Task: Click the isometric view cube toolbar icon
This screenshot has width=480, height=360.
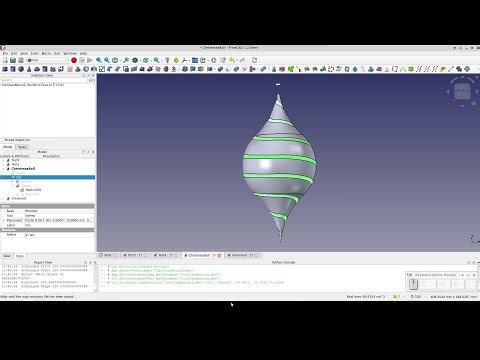Action: tap(115, 60)
